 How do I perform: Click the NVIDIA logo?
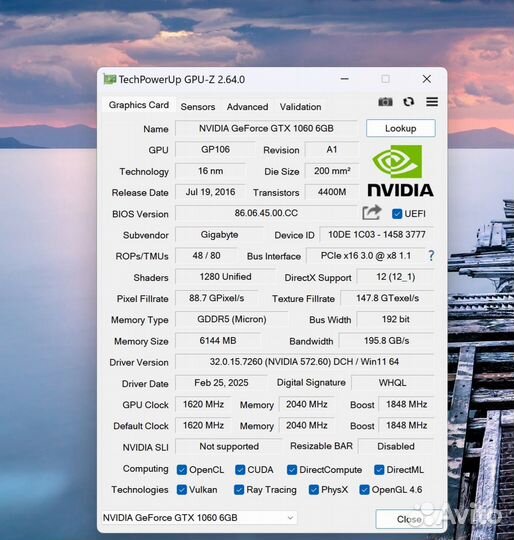400,171
